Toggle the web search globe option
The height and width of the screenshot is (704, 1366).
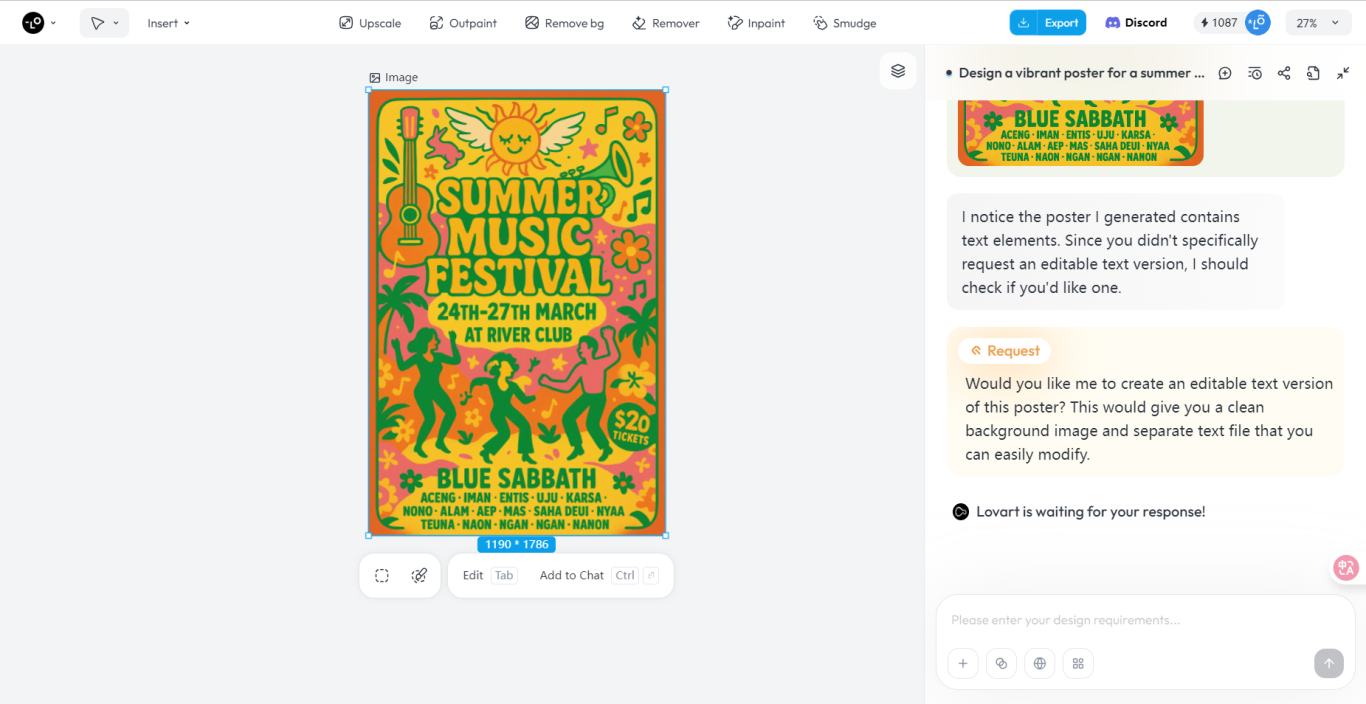pyautogui.click(x=1040, y=663)
